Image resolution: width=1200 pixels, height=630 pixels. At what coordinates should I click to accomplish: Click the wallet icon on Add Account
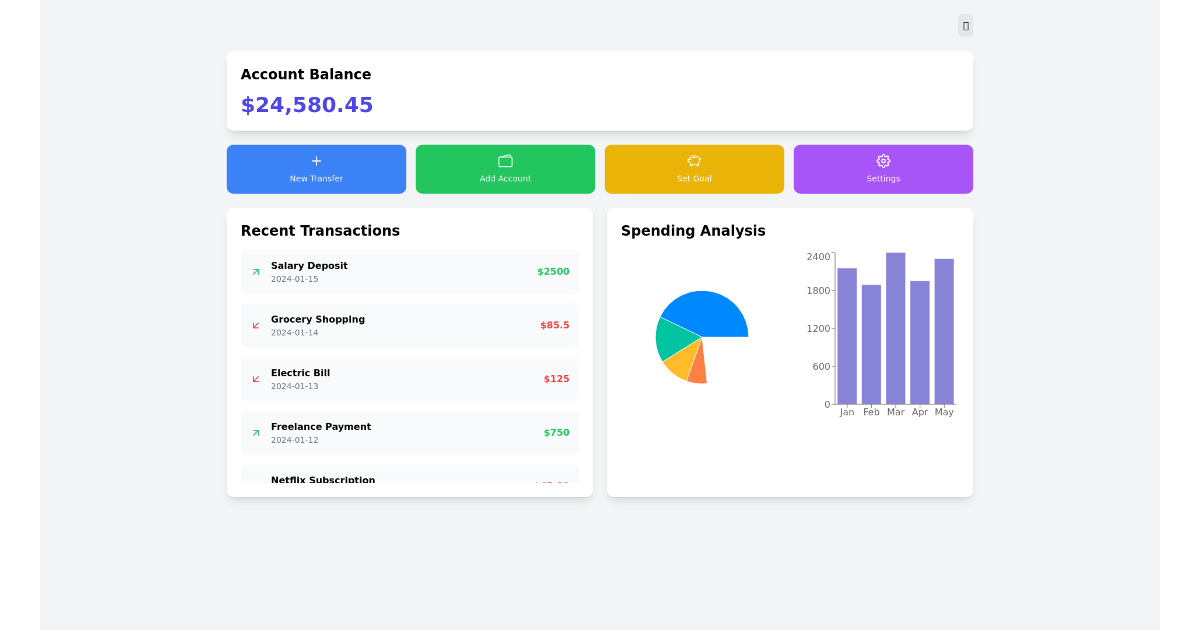click(x=505, y=161)
